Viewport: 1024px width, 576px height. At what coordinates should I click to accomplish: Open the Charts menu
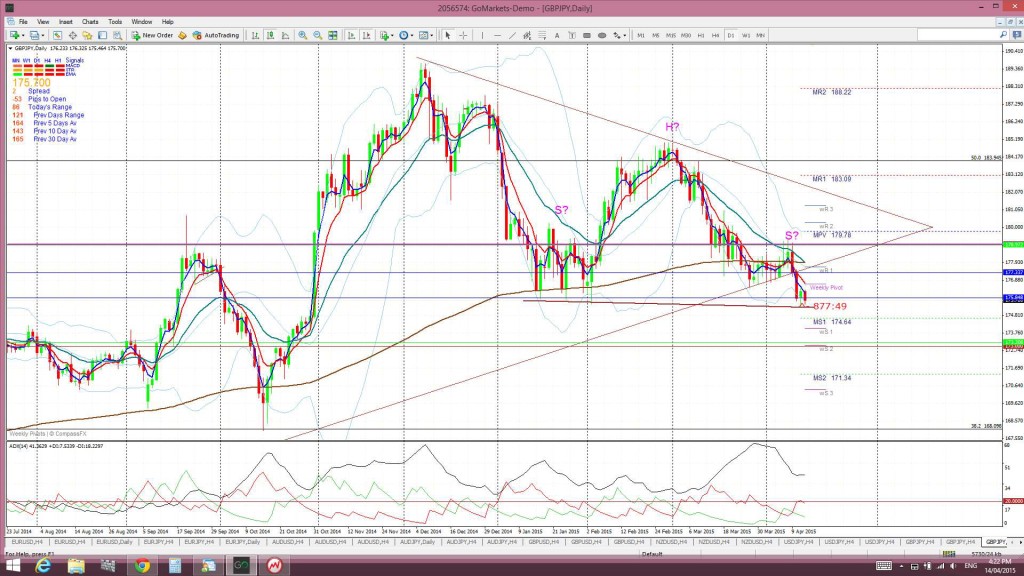coord(90,22)
